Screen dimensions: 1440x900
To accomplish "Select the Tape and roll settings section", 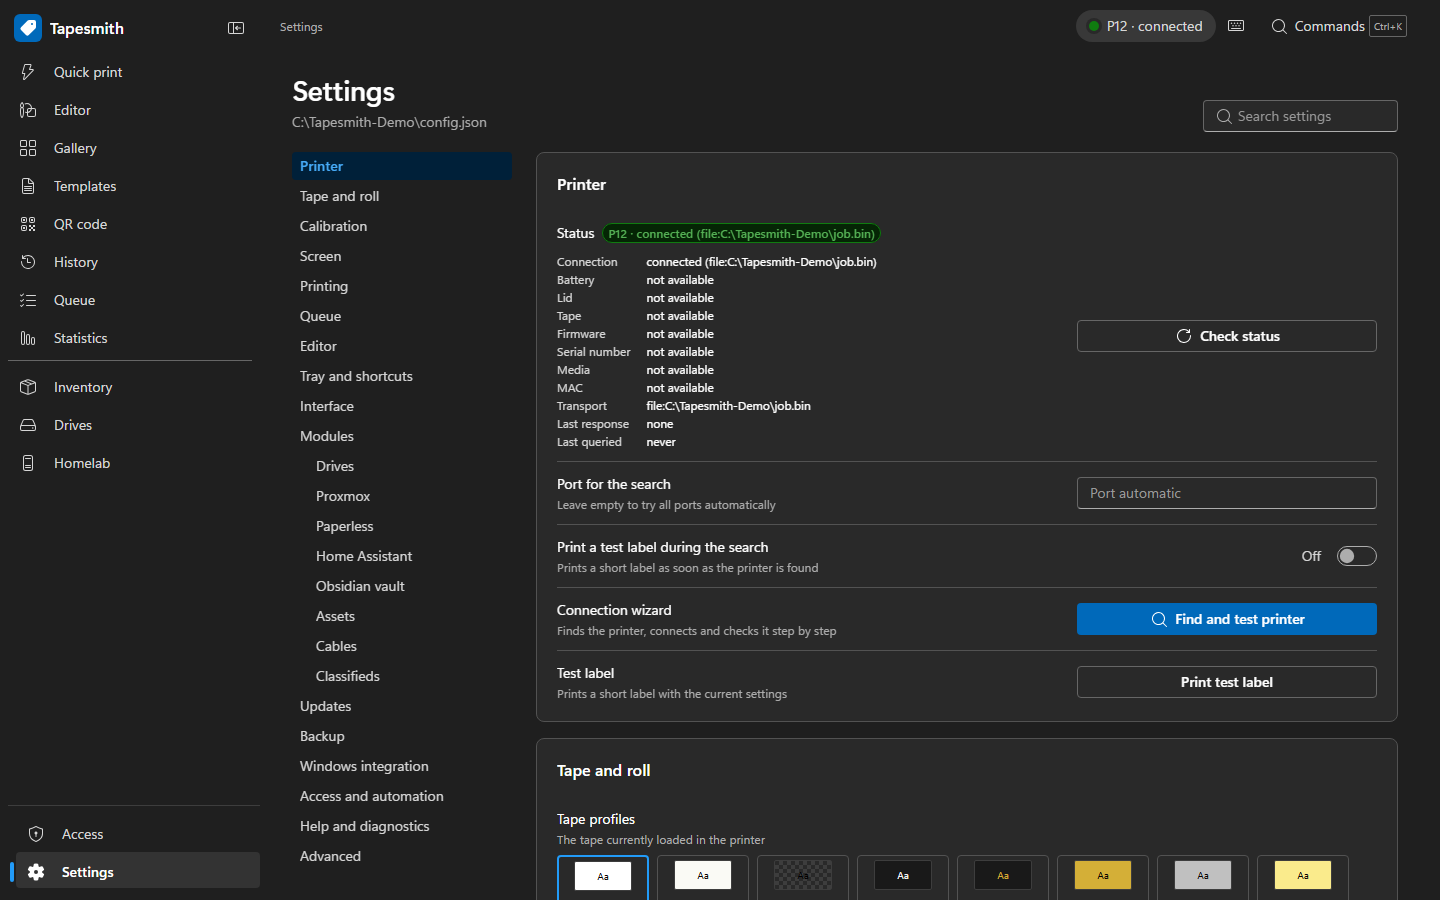I will 402,196.
